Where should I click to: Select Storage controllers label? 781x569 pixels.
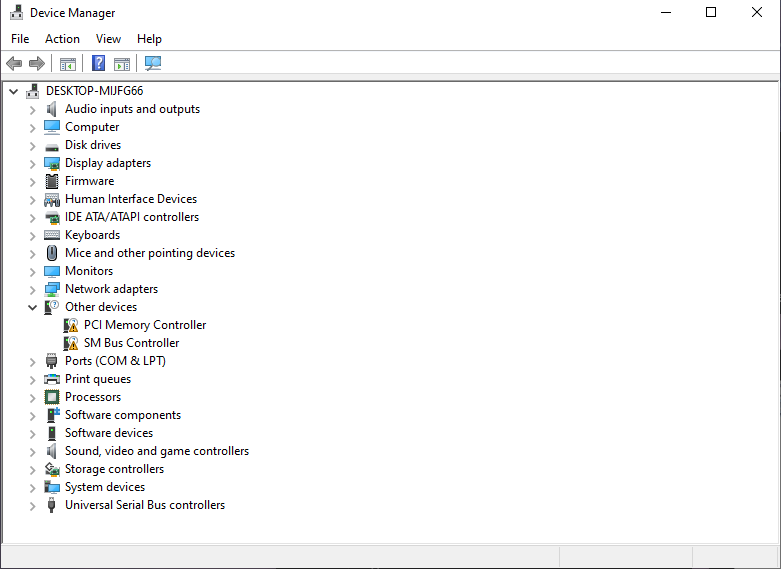click(x=115, y=469)
